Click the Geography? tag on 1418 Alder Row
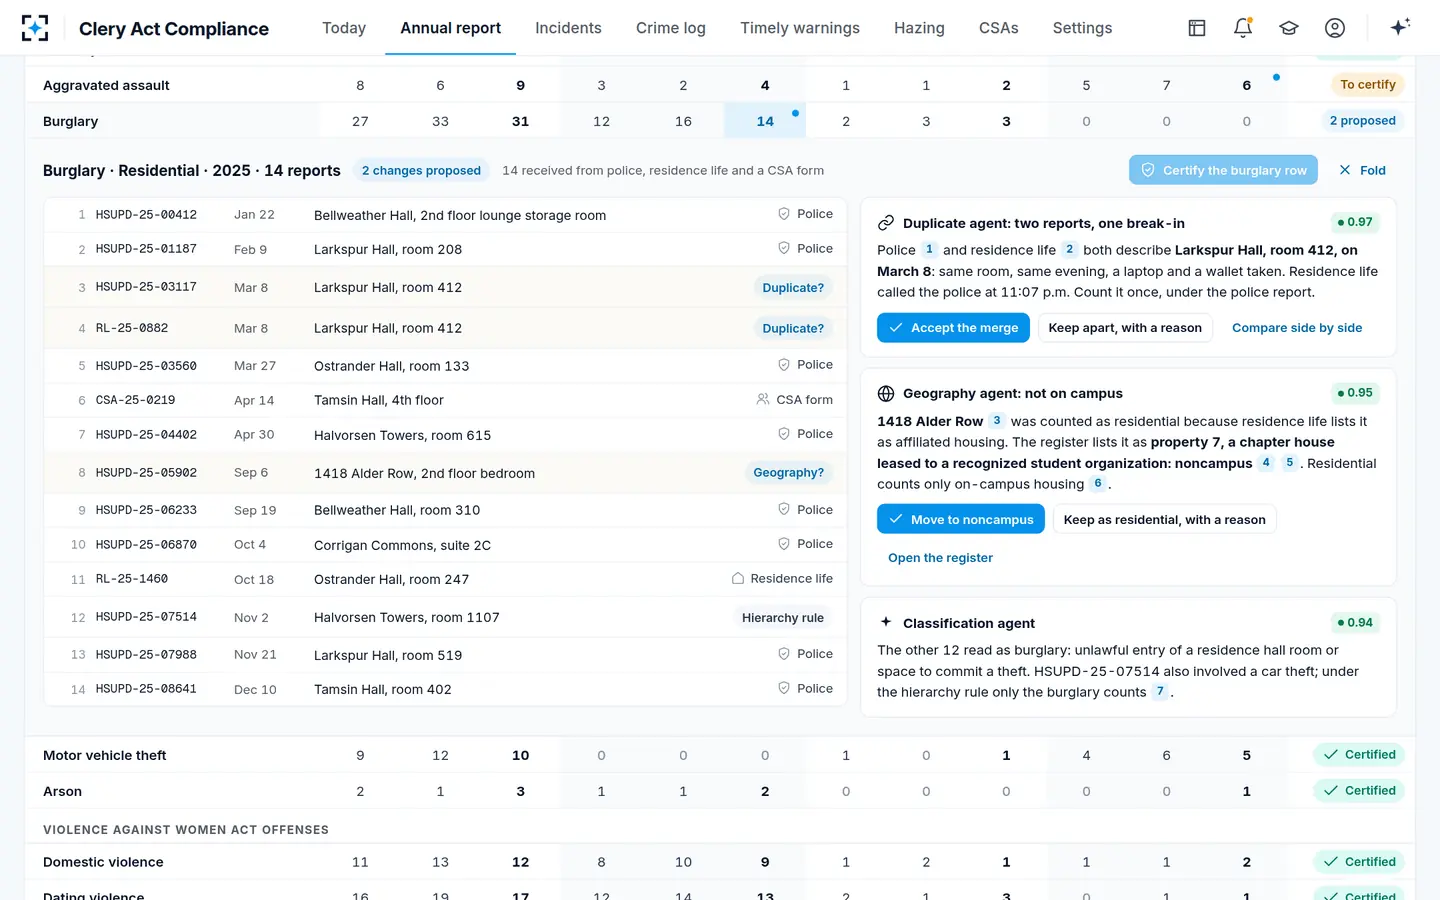The image size is (1440, 900). click(x=788, y=472)
